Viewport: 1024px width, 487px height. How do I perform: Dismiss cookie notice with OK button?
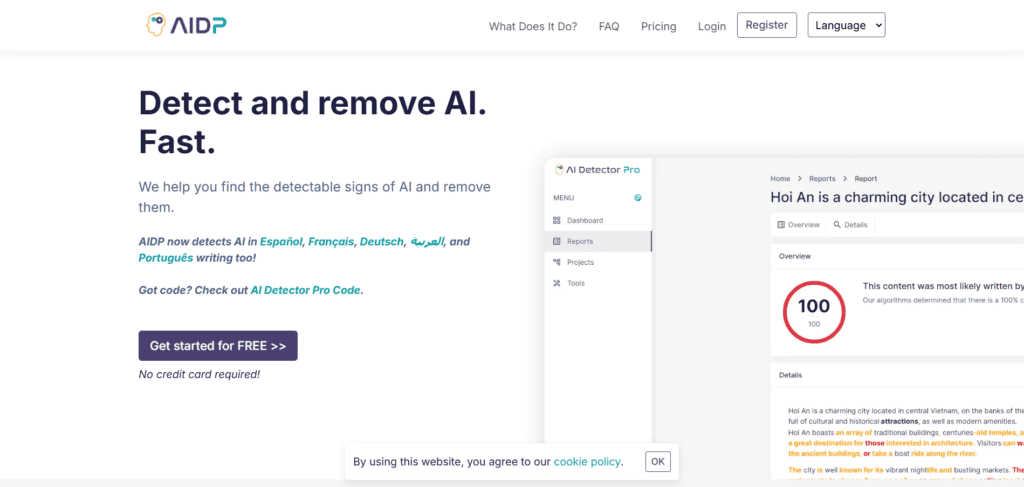click(658, 462)
